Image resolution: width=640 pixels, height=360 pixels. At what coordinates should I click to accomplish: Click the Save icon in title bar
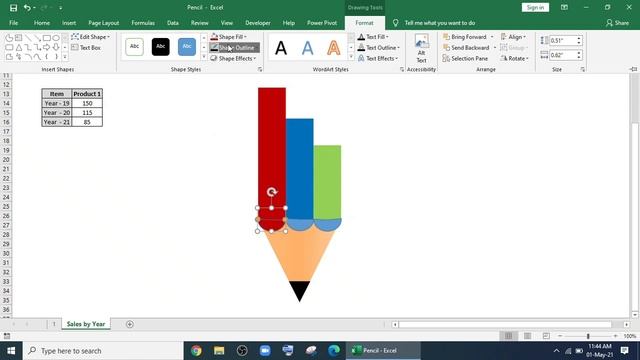coord(13,8)
